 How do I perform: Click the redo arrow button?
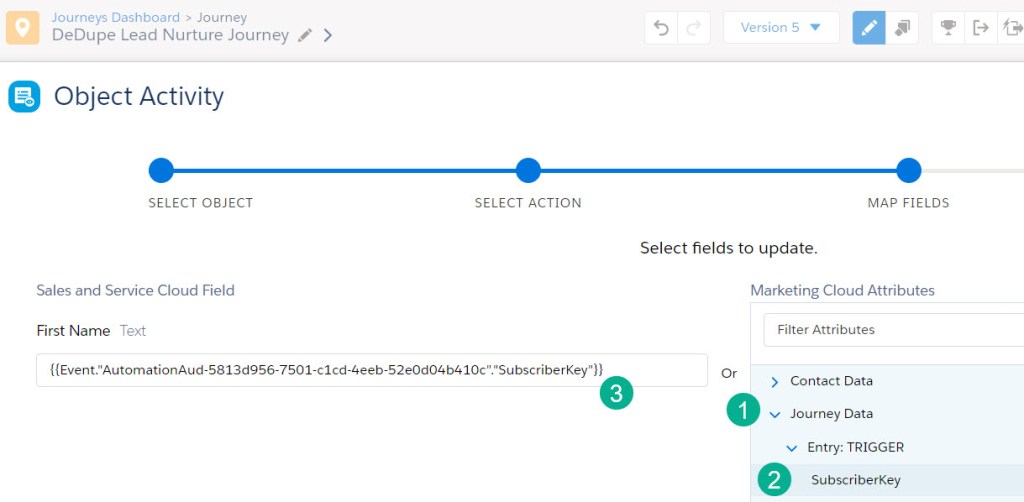[x=693, y=28]
